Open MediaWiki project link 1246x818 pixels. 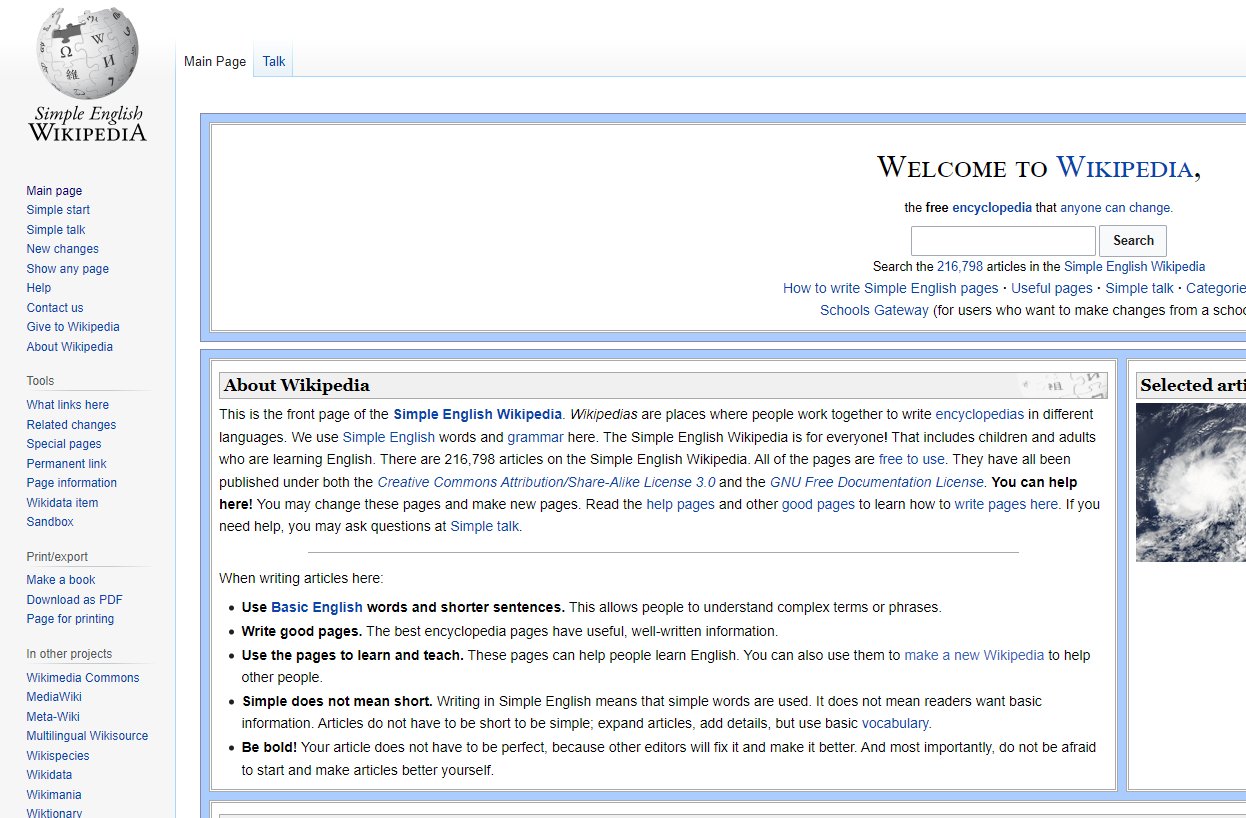click(x=54, y=697)
